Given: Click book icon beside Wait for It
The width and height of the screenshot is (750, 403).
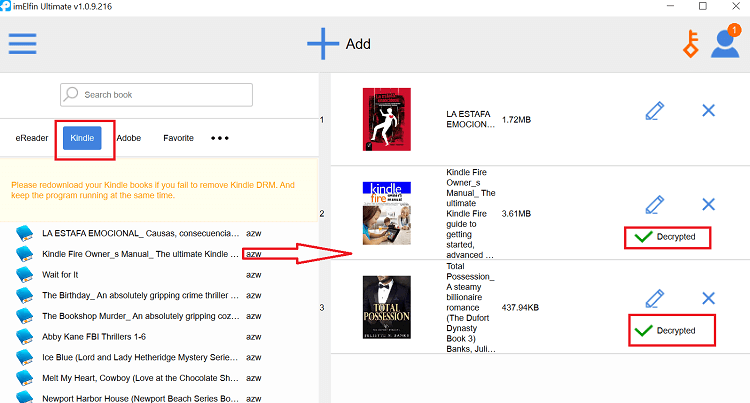Looking at the screenshot, I should pyautogui.click(x=24, y=274).
